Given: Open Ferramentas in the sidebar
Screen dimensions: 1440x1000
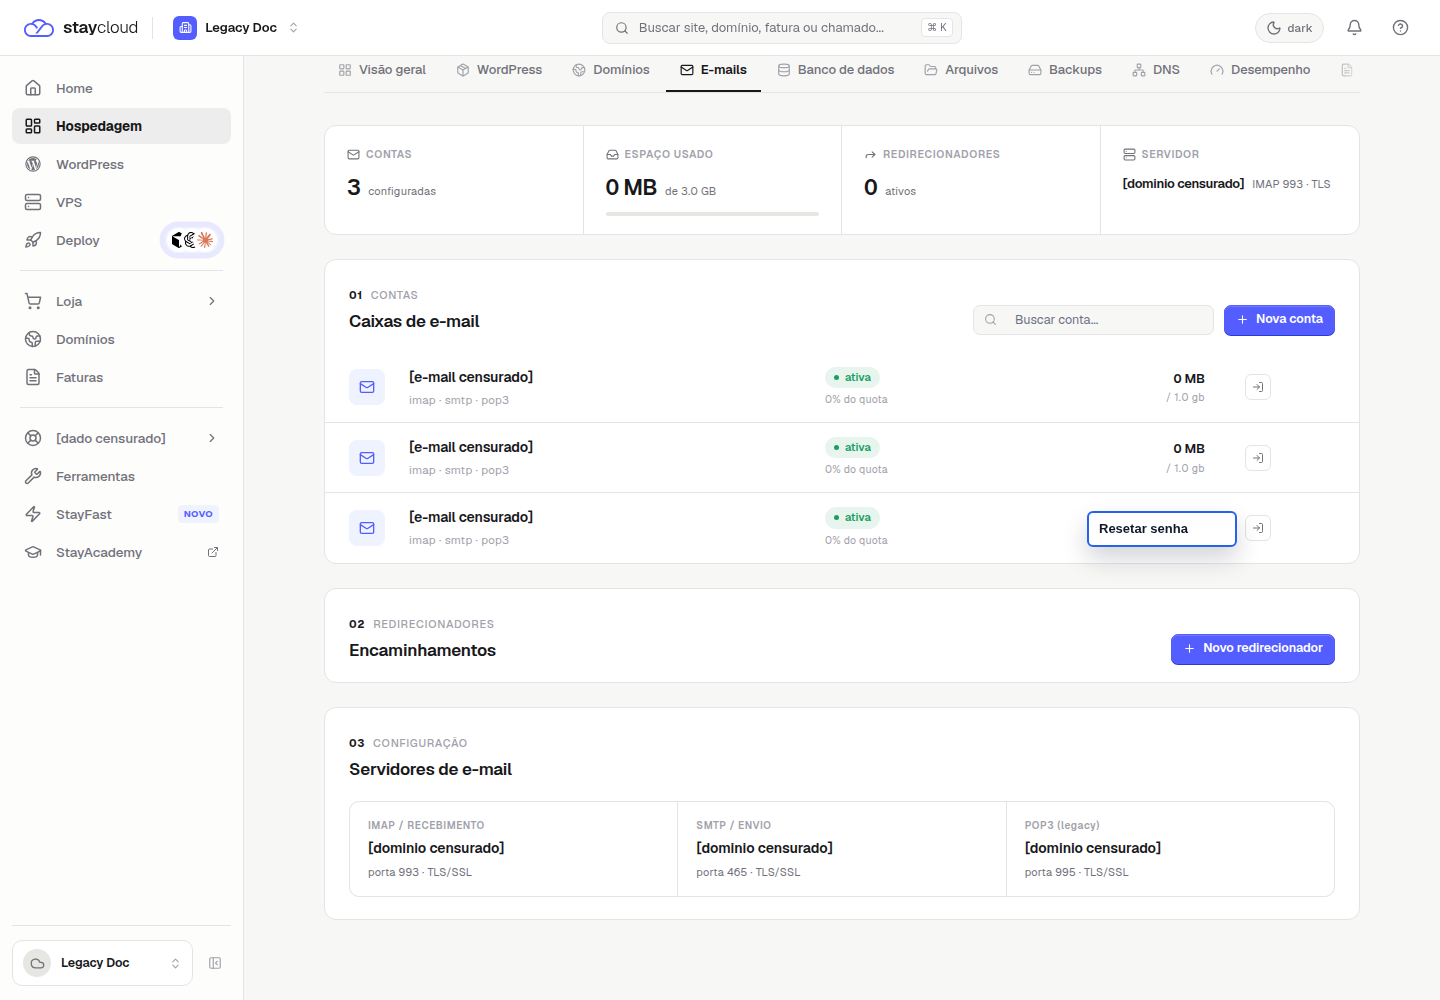Looking at the screenshot, I should coord(121,476).
